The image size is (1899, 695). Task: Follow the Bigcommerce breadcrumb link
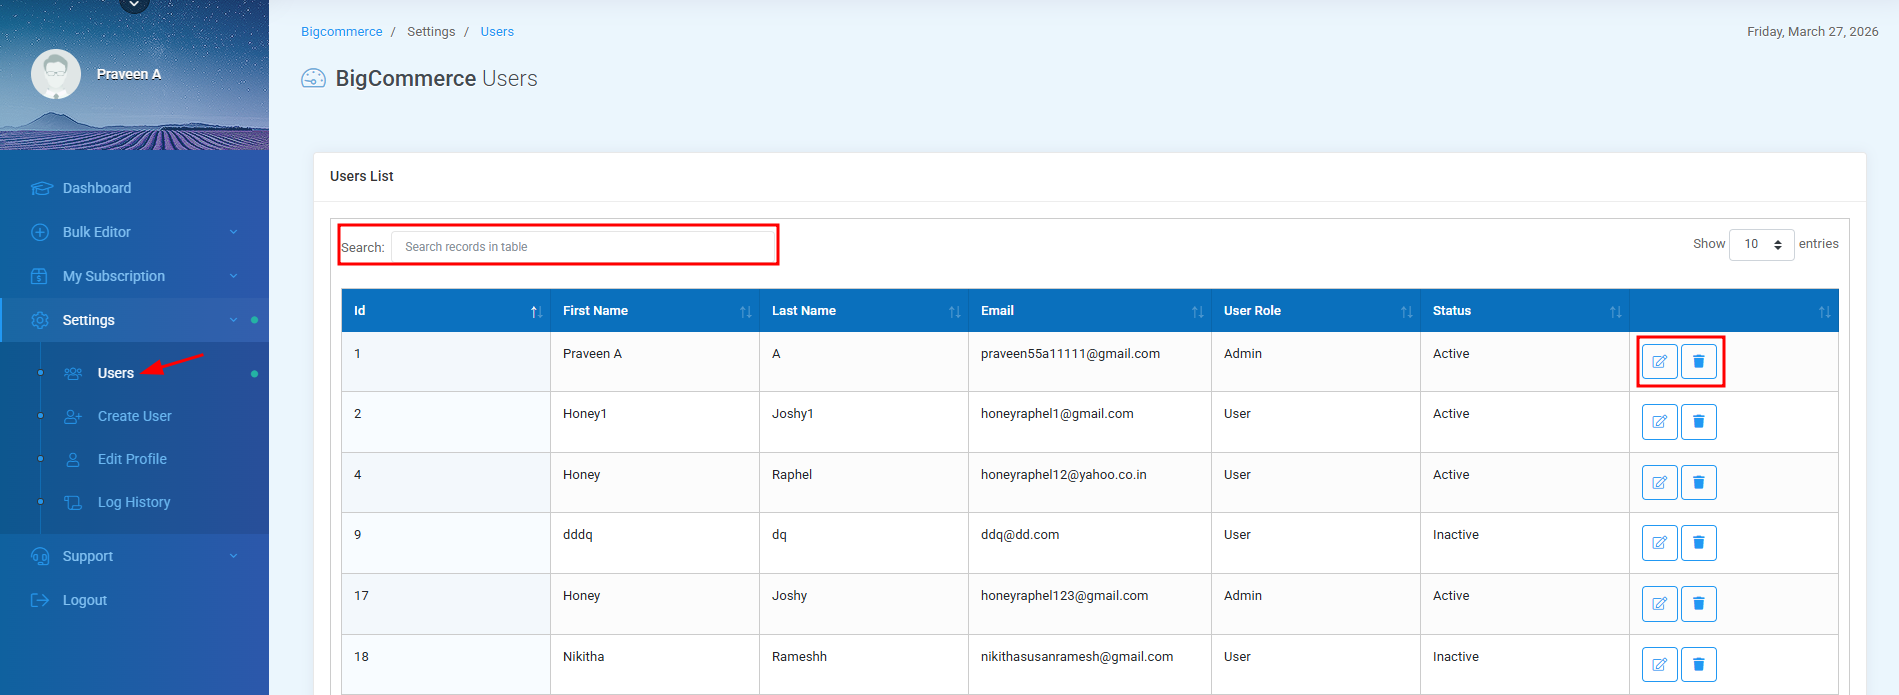341,32
